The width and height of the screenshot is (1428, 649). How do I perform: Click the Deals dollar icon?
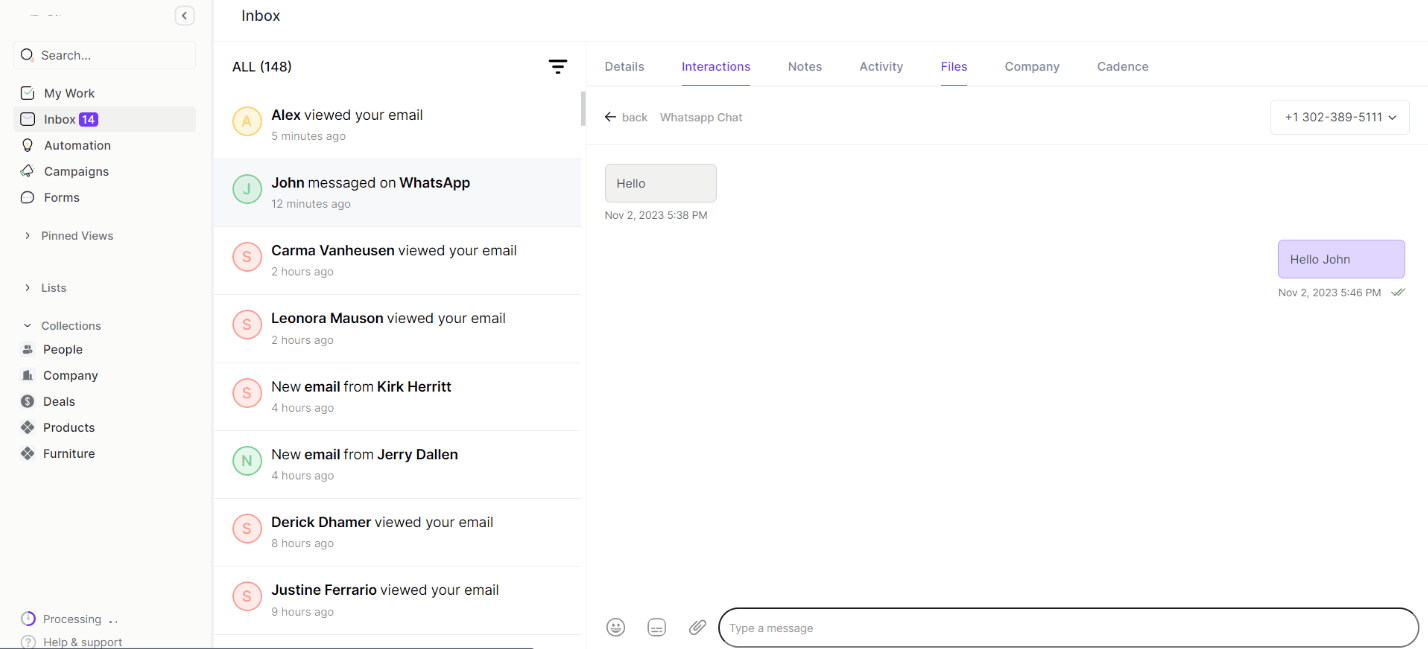[x=28, y=401]
